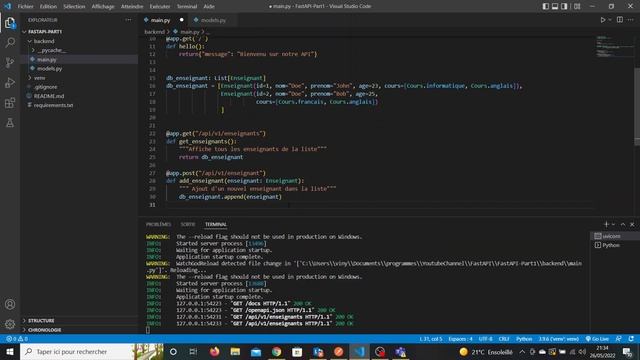
Task: Open the Explorer view in activity bar
Action: pyautogui.click(x=10, y=23)
